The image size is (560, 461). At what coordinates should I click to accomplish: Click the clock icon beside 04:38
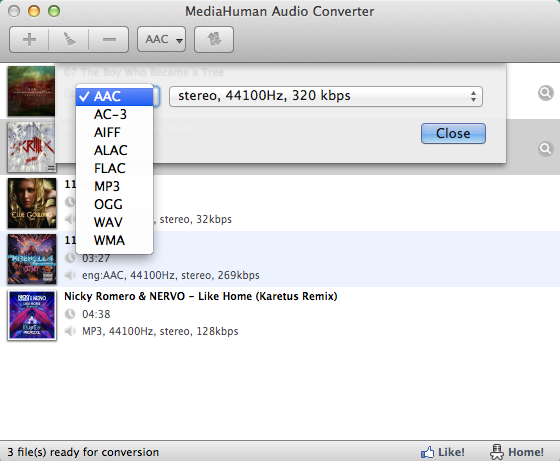(x=70, y=314)
